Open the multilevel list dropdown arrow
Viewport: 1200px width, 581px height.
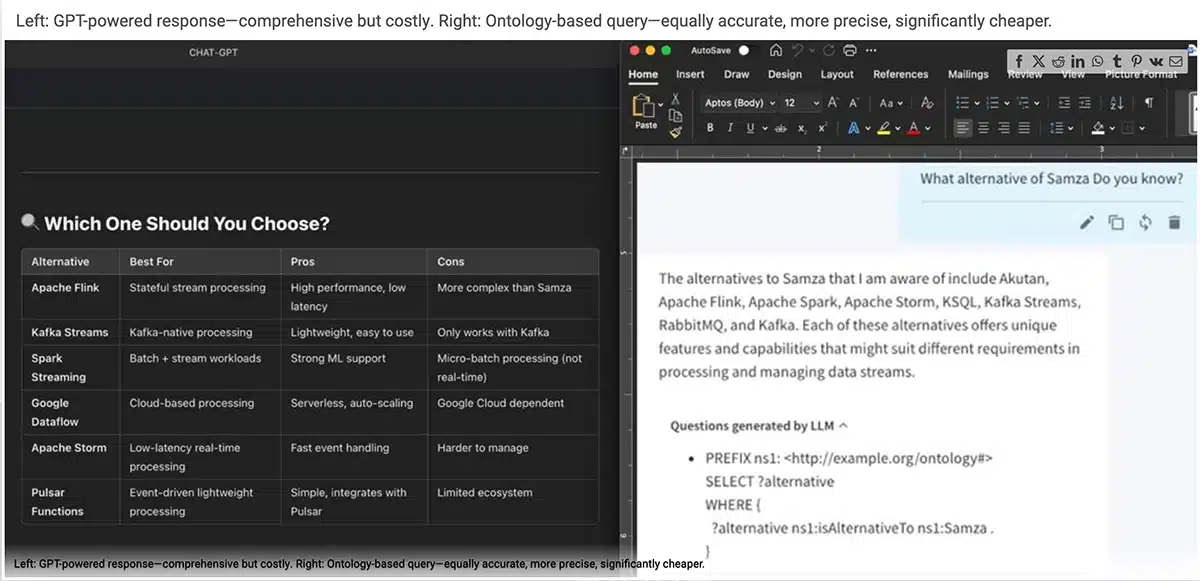click(x=1037, y=102)
